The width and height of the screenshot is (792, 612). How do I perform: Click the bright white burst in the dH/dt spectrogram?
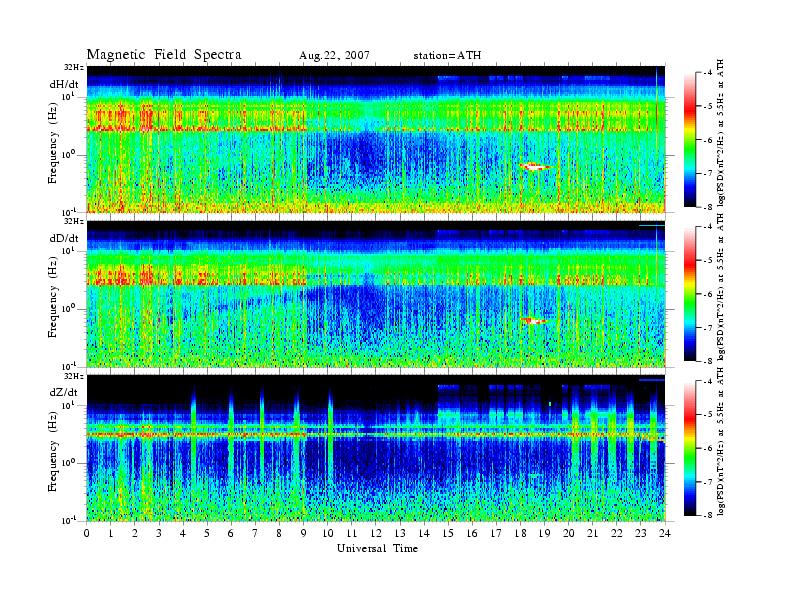535,166
